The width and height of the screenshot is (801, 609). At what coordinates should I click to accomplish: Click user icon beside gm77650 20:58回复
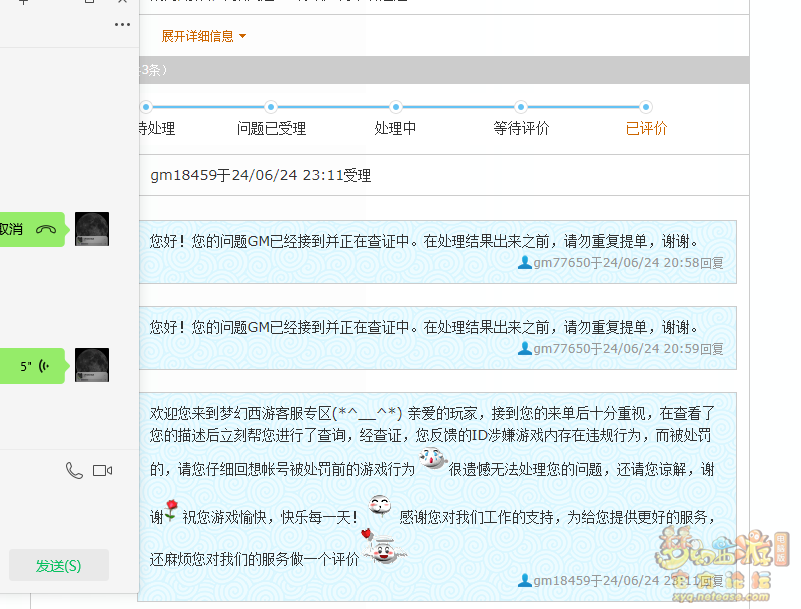[525, 263]
